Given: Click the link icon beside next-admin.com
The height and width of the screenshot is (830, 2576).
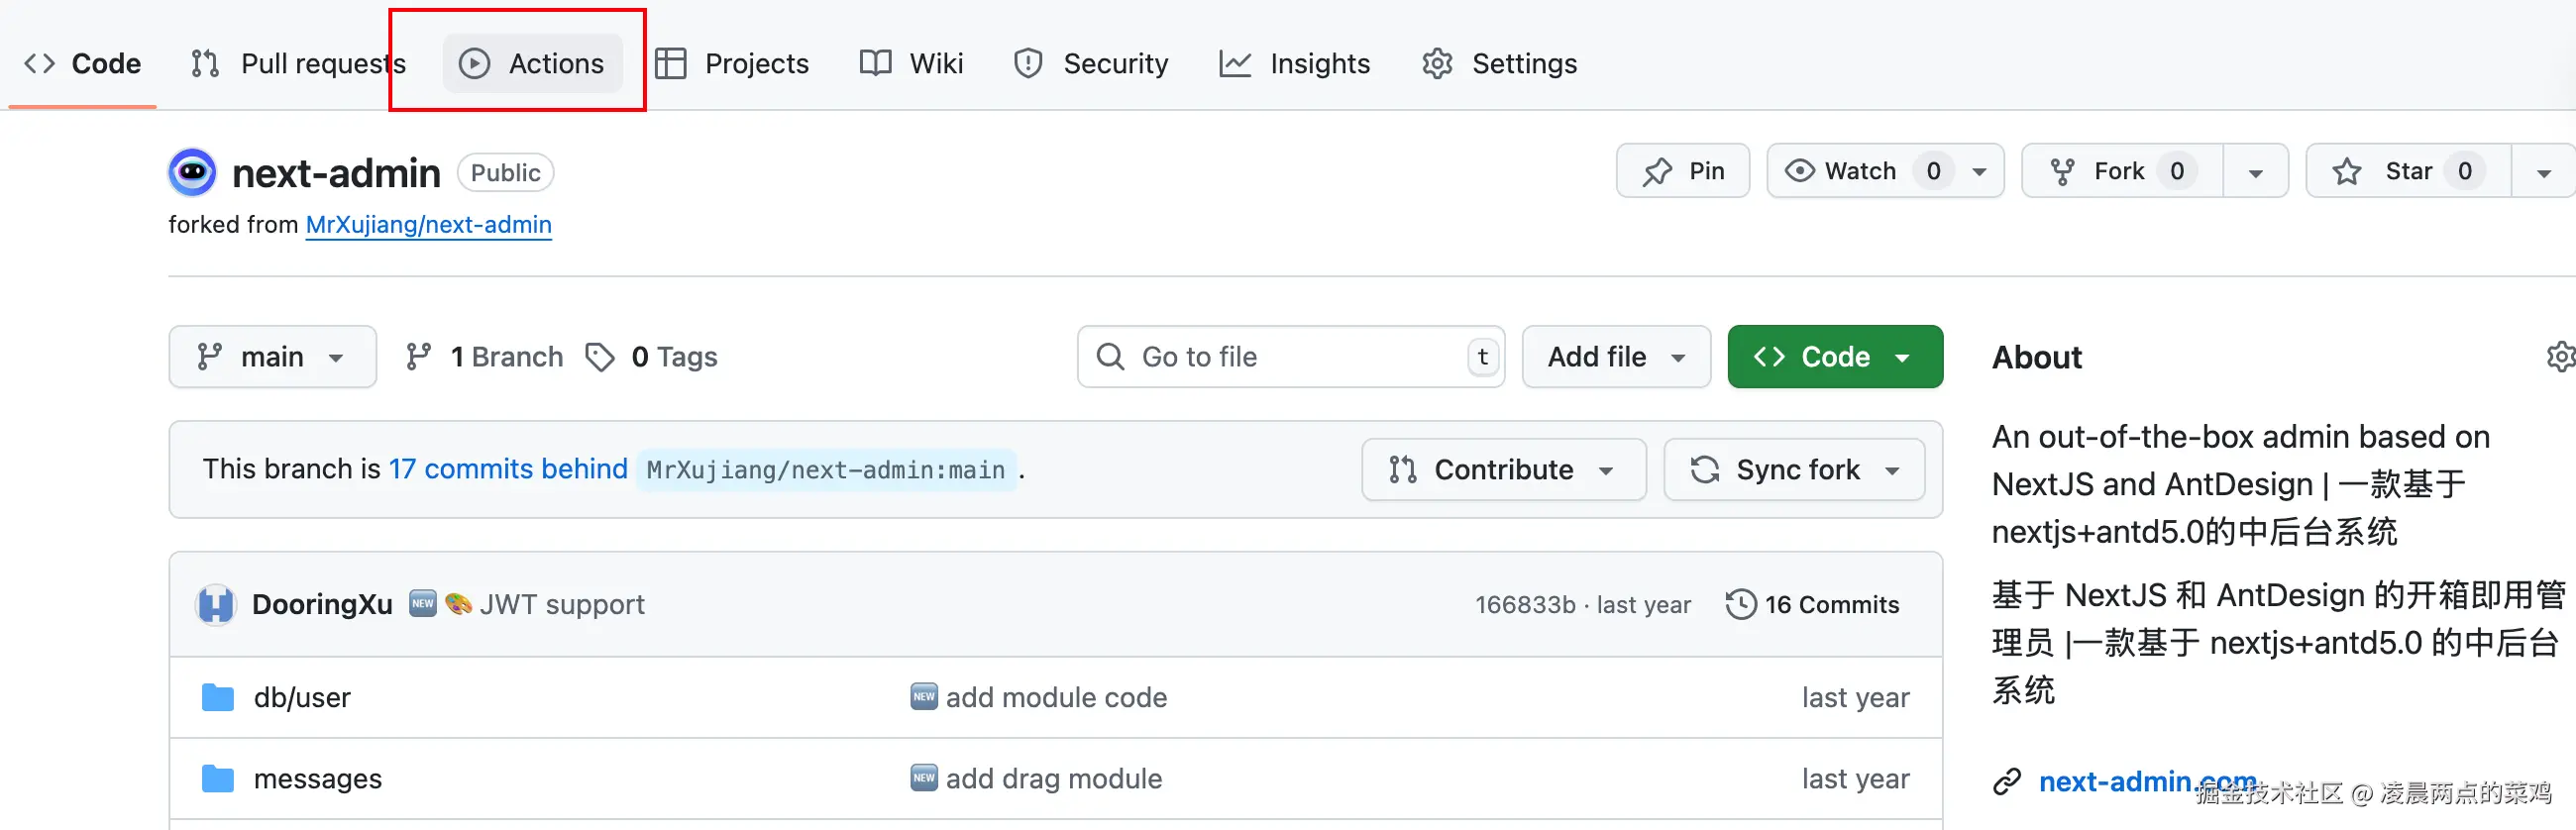Looking at the screenshot, I should 2007,782.
